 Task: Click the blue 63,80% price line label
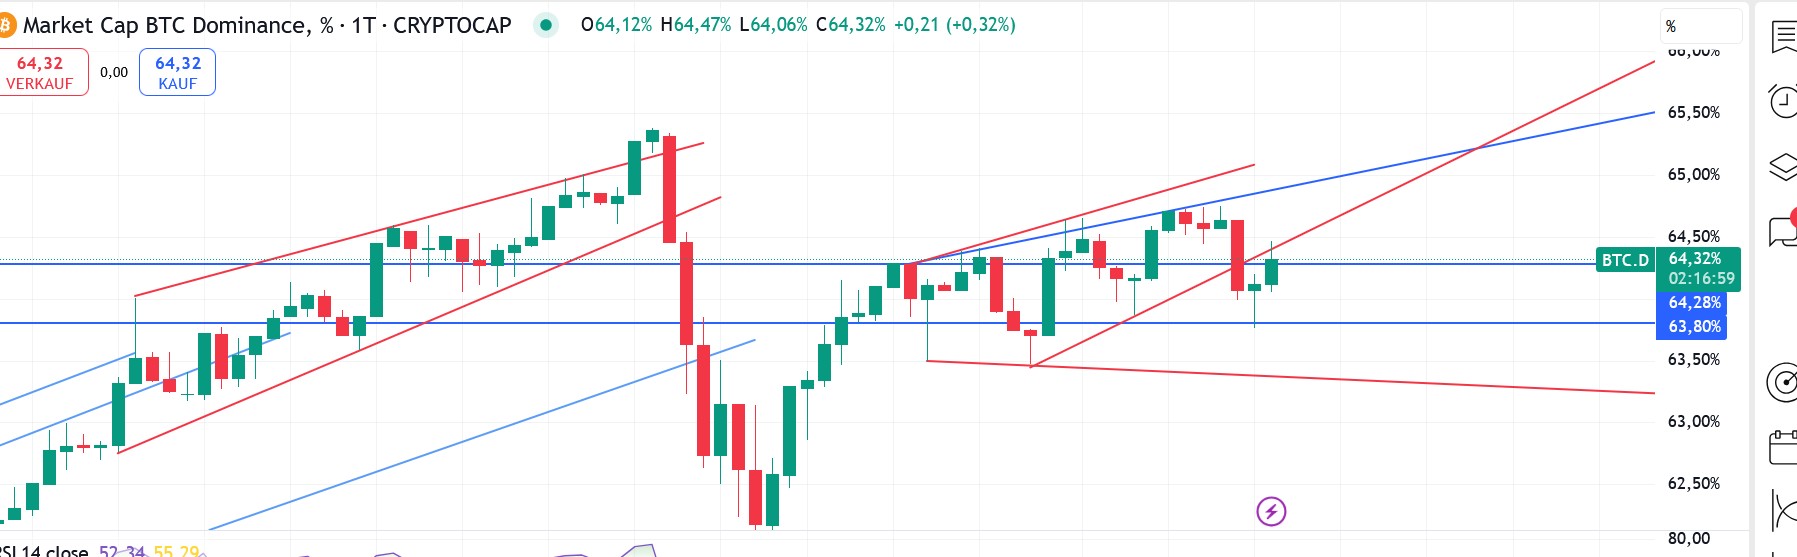click(1694, 327)
